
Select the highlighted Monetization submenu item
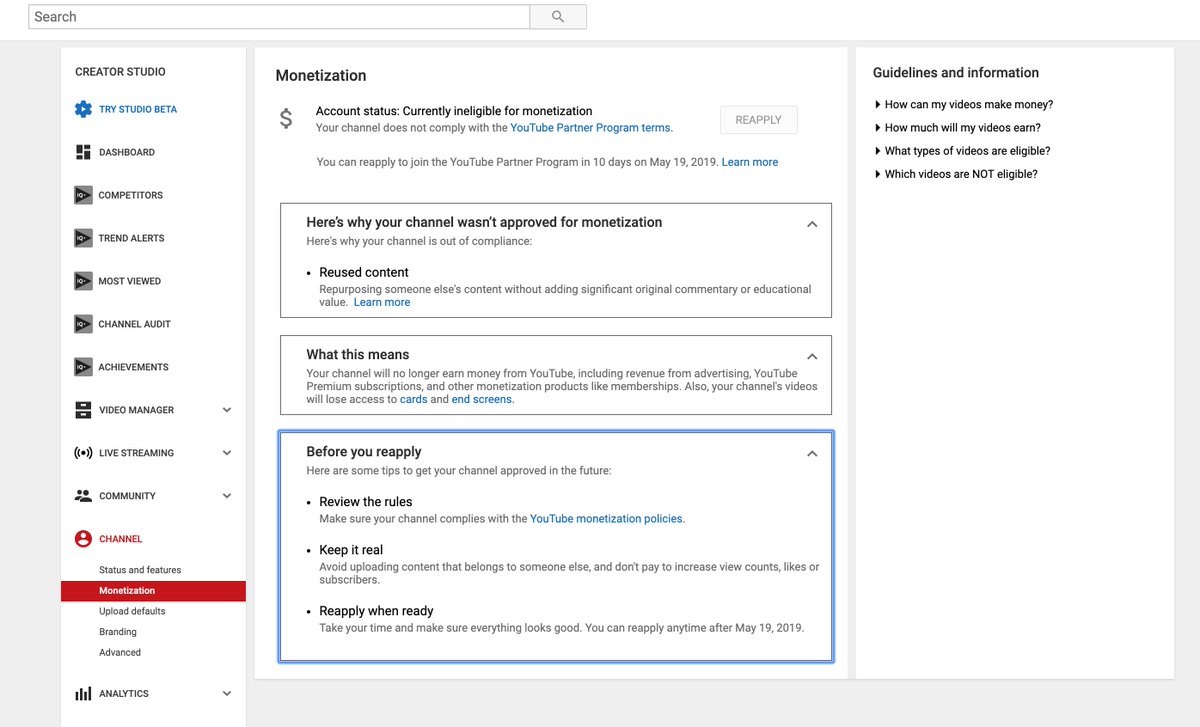153,591
